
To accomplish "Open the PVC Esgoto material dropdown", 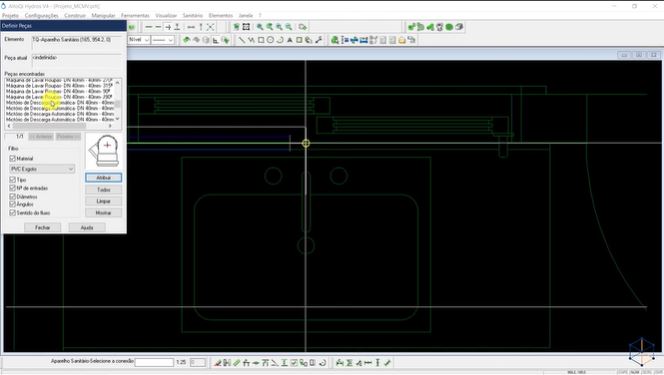I will [x=42, y=169].
